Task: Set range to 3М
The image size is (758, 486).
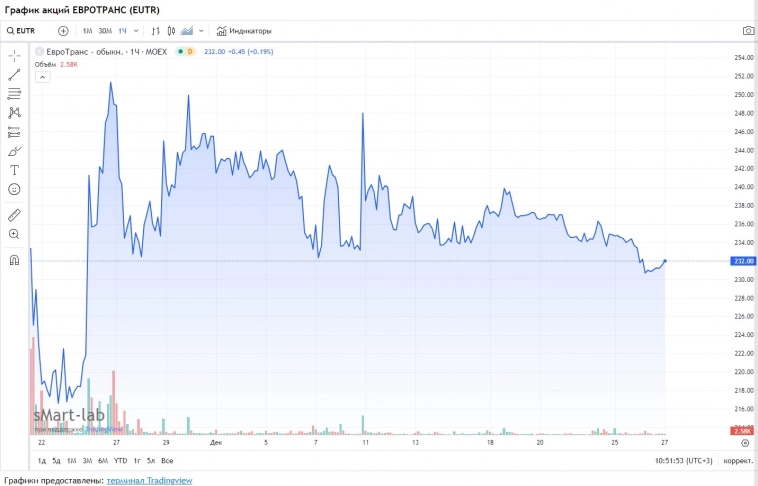Action: coord(87,461)
